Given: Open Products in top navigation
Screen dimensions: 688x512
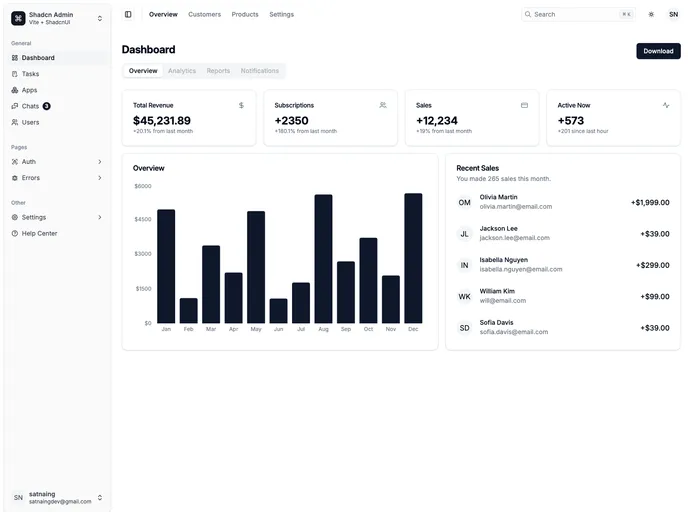Looking at the screenshot, I should point(245,15).
